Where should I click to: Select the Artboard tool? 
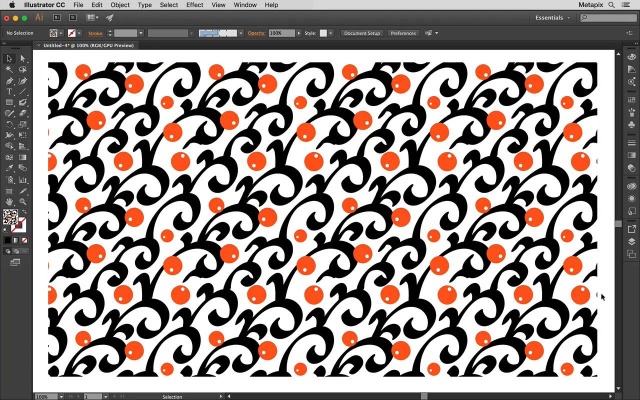tap(9, 191)
